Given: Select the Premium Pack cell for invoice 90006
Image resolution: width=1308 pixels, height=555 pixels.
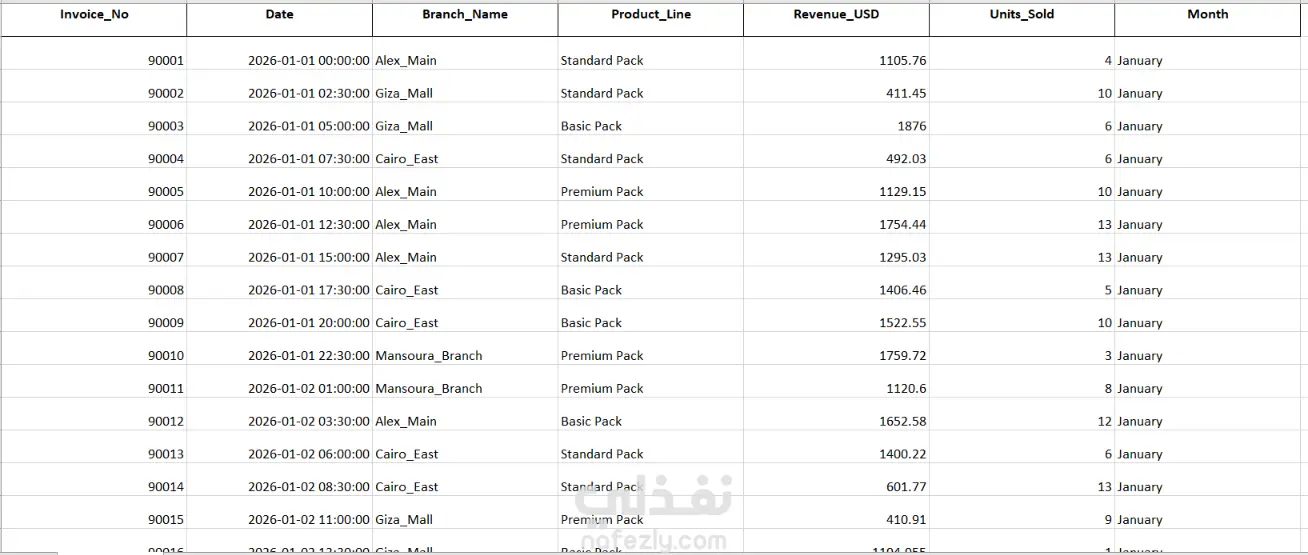Looking at the screenshot, I should [x=651, y=225].
